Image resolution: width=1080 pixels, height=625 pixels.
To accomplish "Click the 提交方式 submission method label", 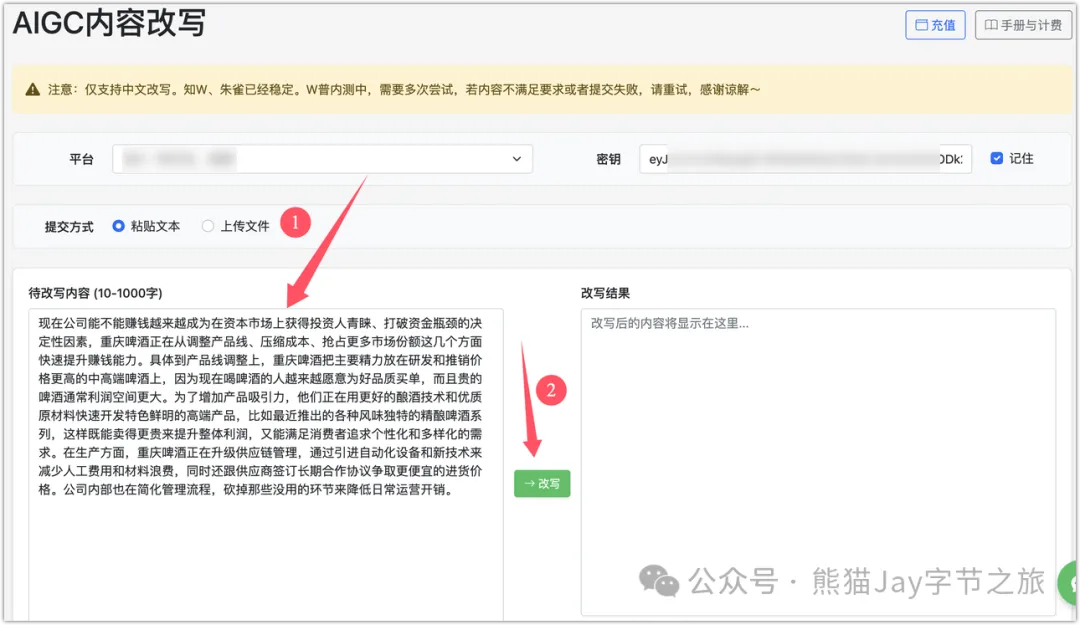I will pyautogui.click(x=69, y=227).
